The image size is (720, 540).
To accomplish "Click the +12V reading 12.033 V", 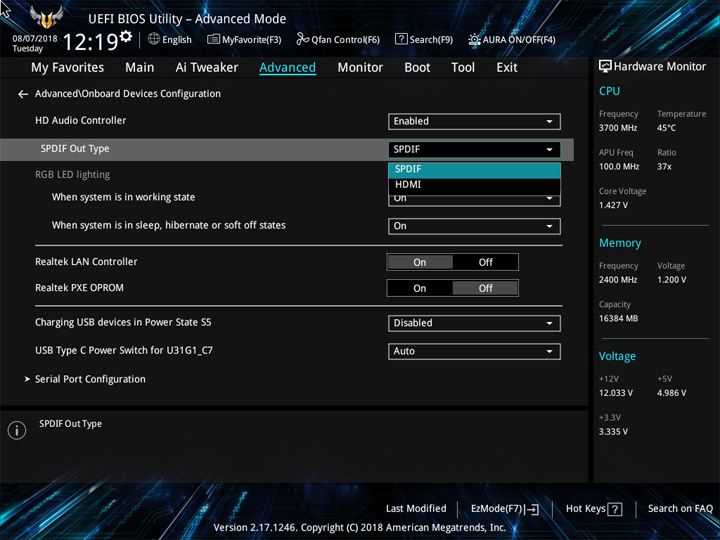I will 616,393.
